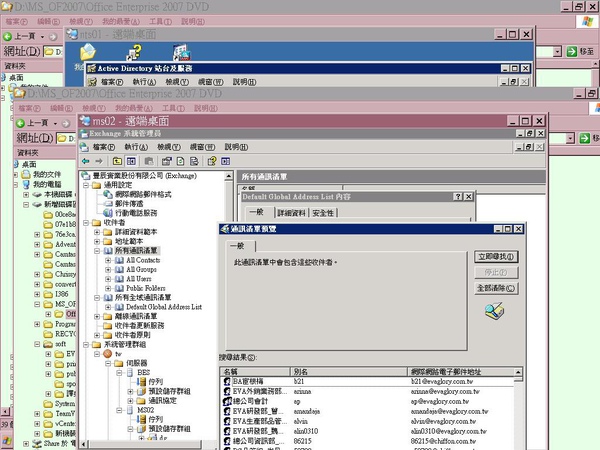
Task: Select Default Global Address List node
Action: (x=164, y=307)
